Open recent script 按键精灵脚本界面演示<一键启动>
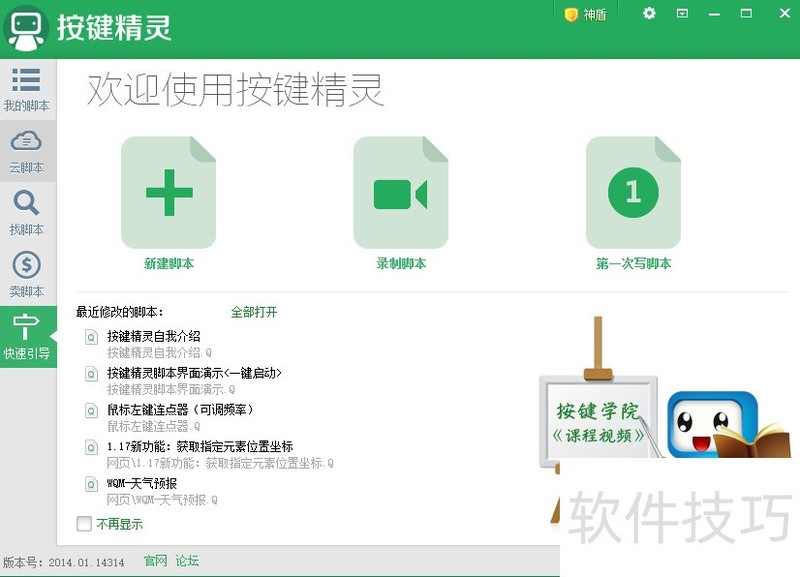The height and width of the screenshot is (577, 800). tap(194, 373)
